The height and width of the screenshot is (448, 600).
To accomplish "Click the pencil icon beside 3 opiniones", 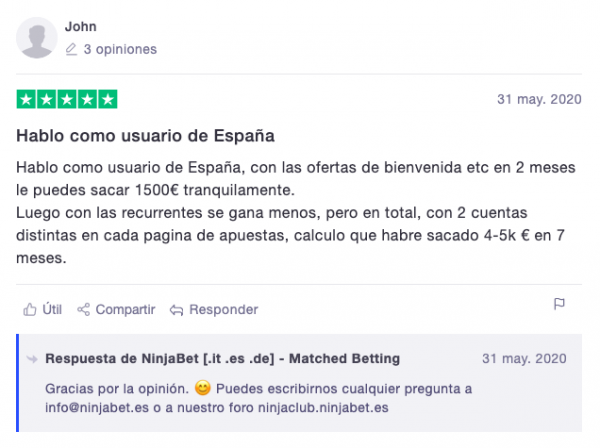I will [71, 49].
